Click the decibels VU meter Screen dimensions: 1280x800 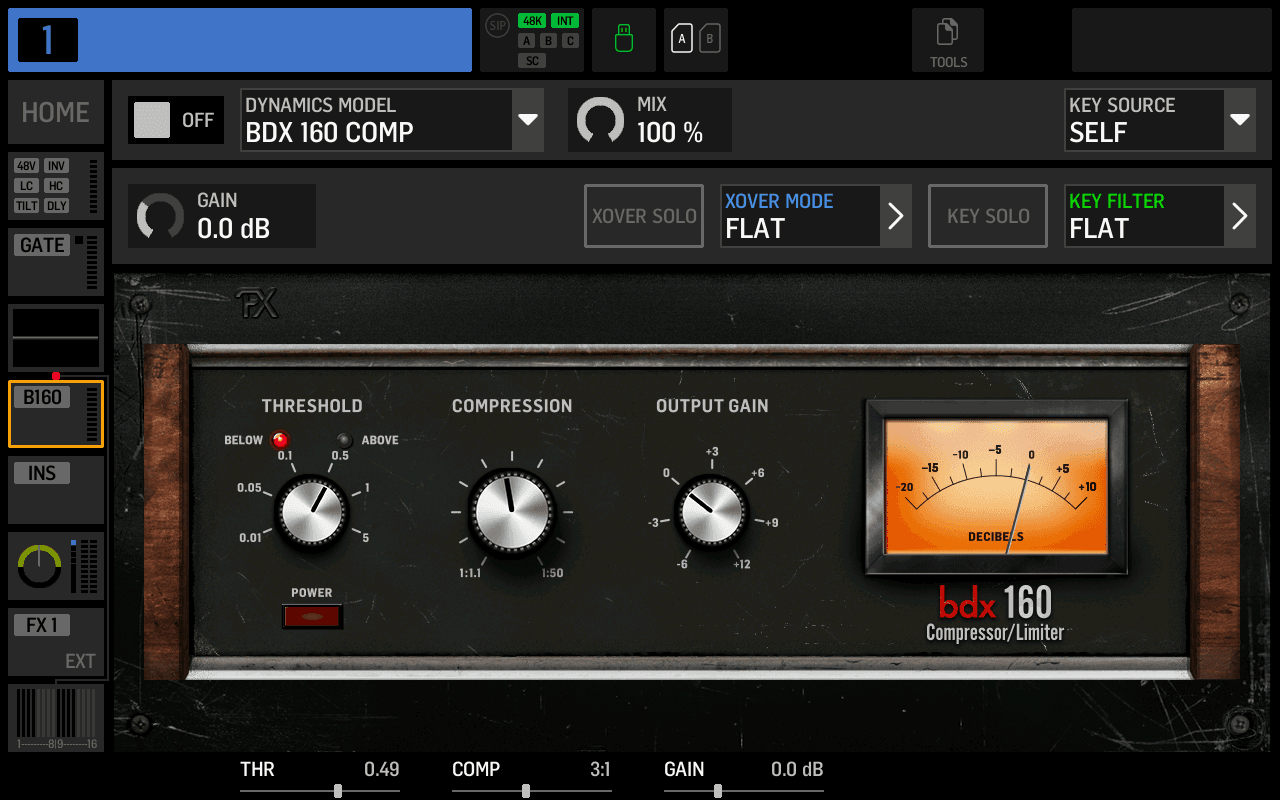coord(997,487)
